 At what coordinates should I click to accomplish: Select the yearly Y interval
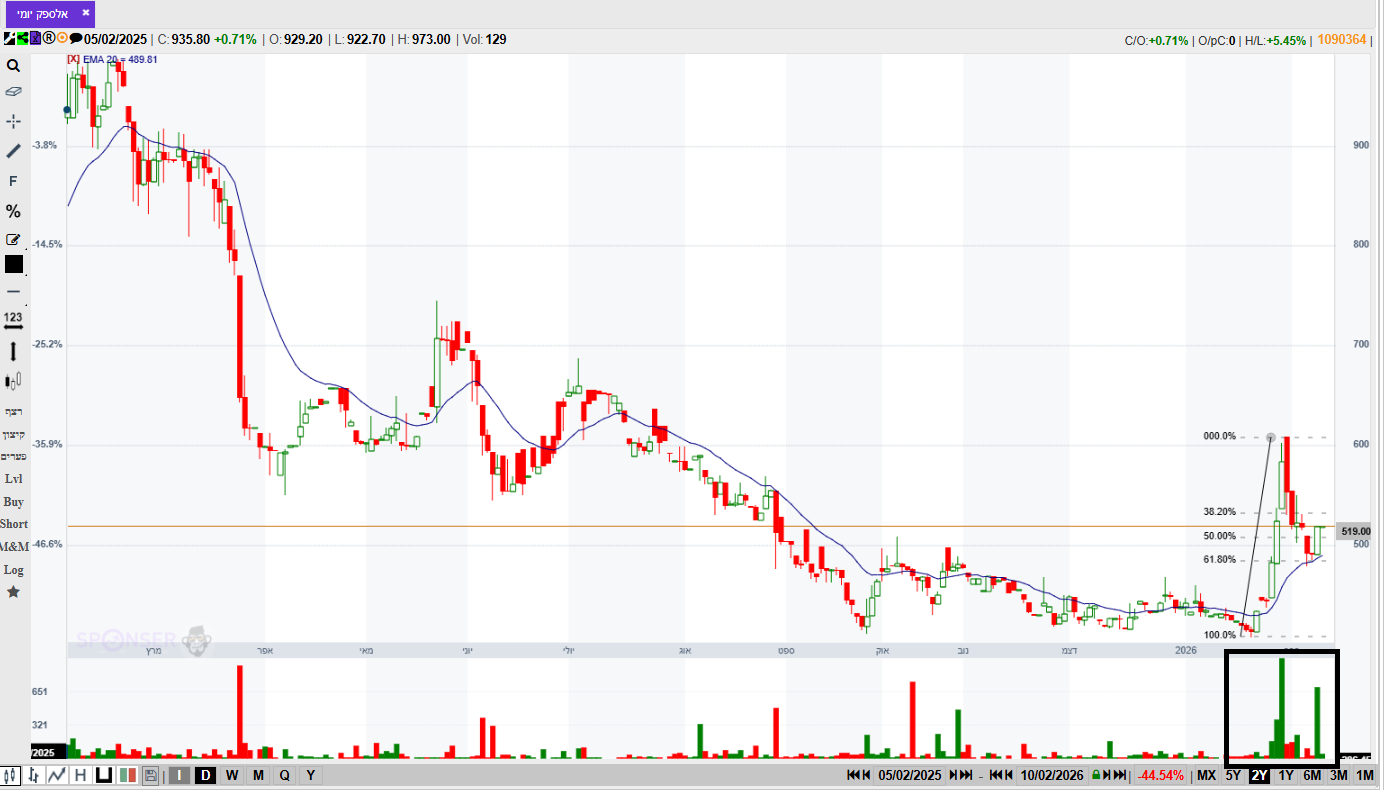point(310,775)
